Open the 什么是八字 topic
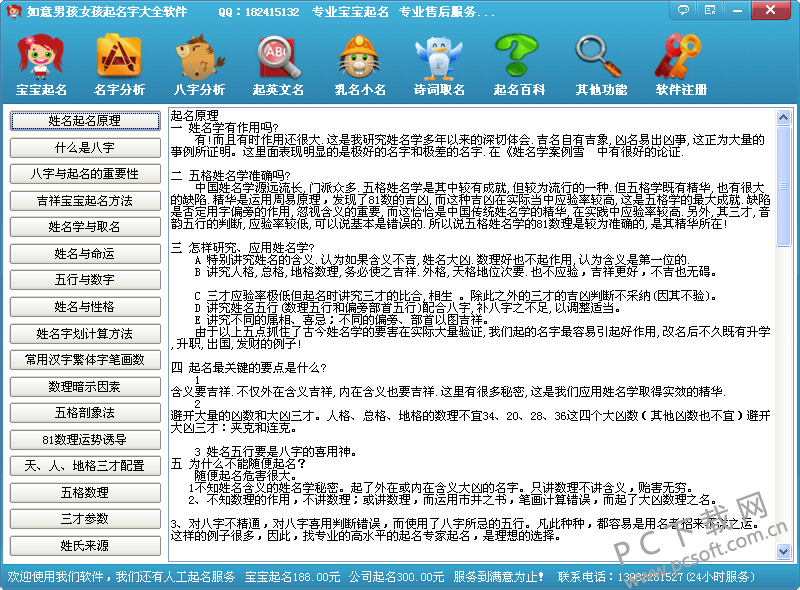 coord(85,148)
